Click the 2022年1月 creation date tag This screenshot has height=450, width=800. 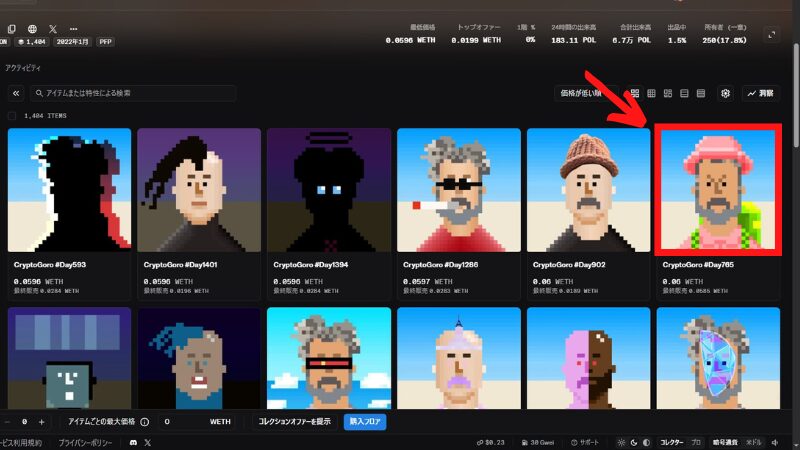[x=72, y=42]
